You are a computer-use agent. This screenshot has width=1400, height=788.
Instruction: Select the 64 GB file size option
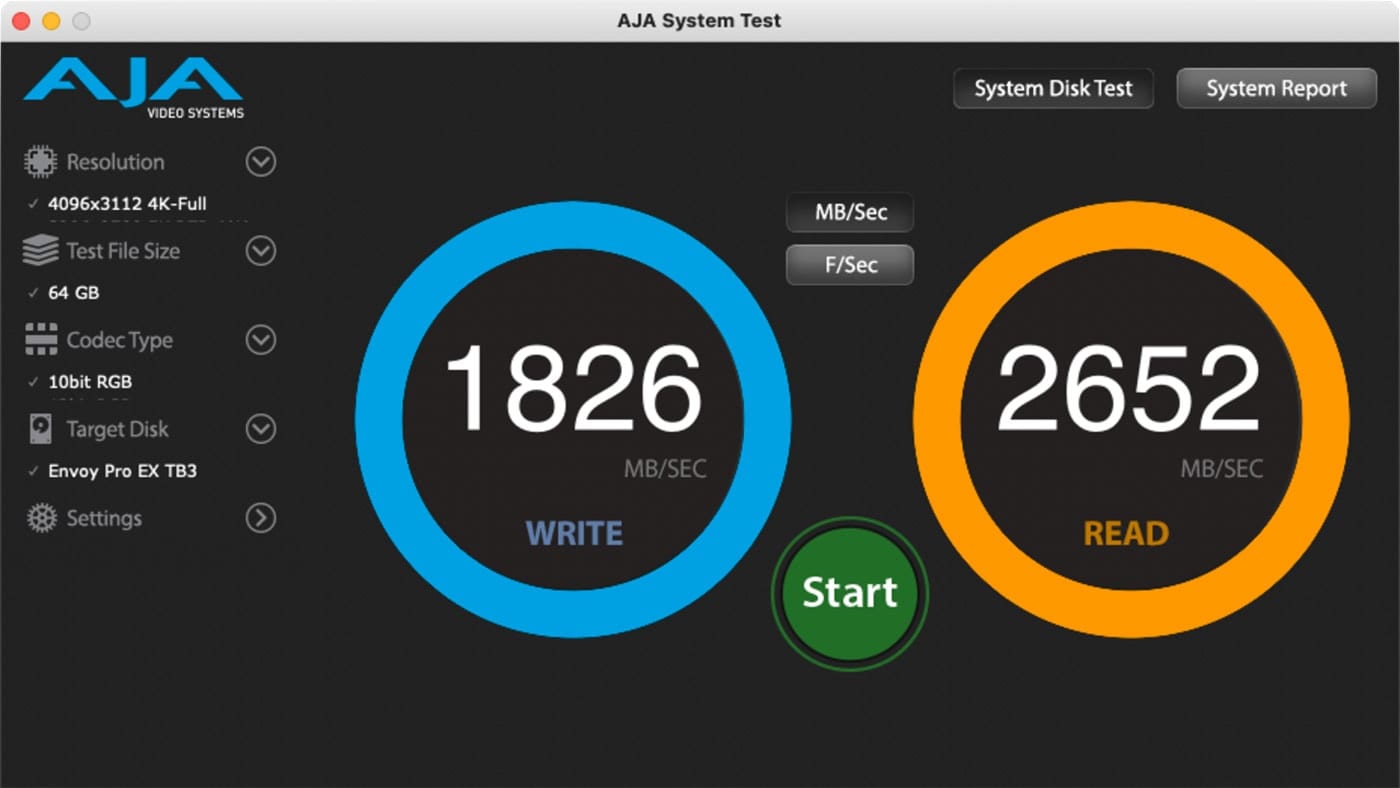pos(73,293)
